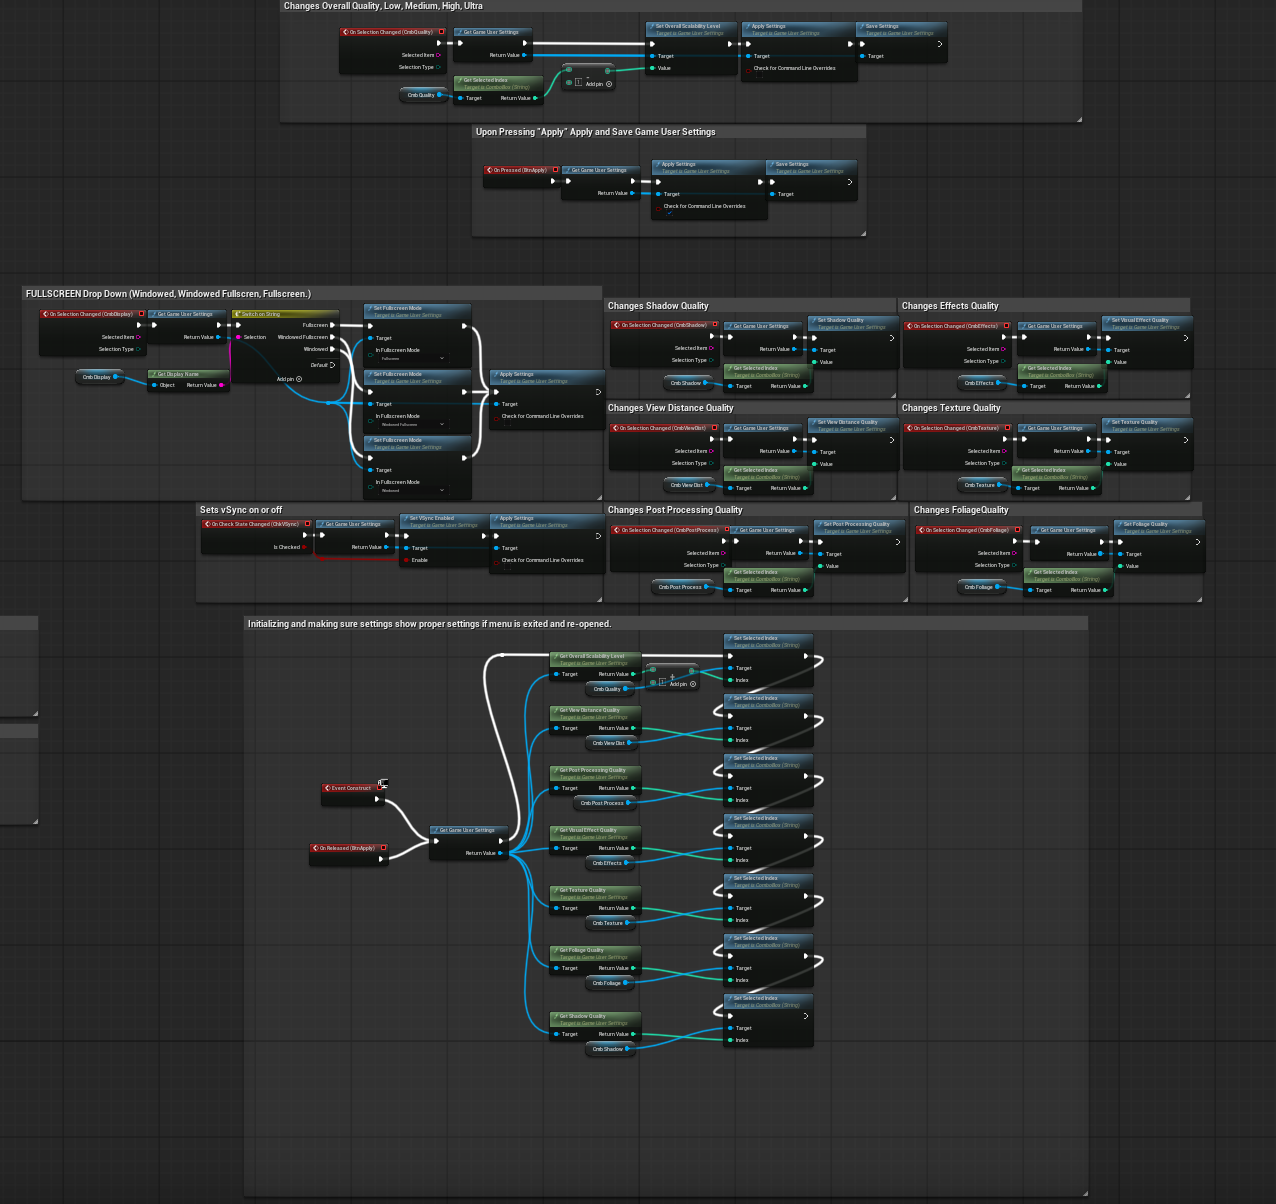The width and height of the screenshot is (1276, 1204).
Task: Select the Event Construct node title
Action: tap(351, 788)
